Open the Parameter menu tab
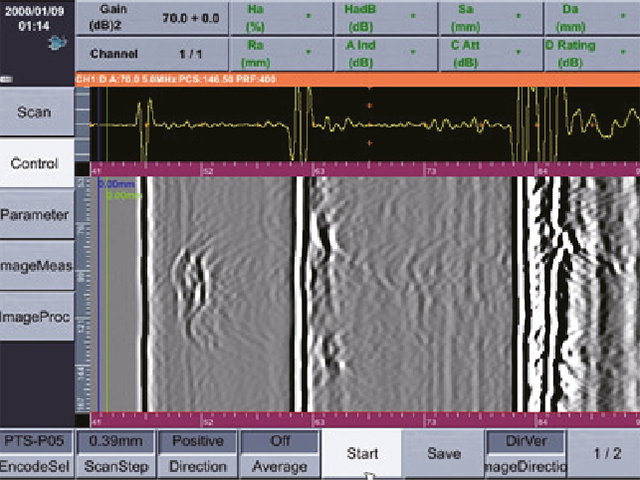The width and height of the screenshot is (640, 480). click(x=37, y=214)
